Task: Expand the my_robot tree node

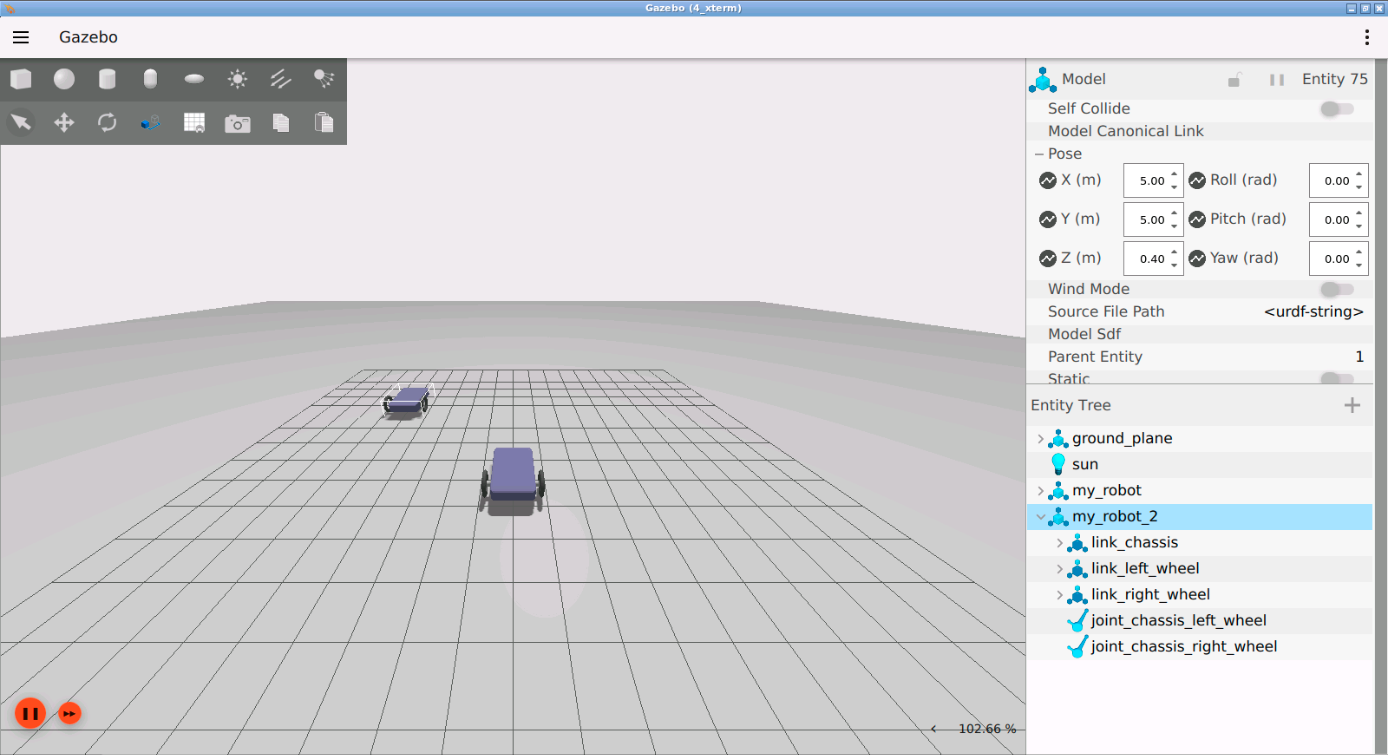Action: tap(1040, 491)
